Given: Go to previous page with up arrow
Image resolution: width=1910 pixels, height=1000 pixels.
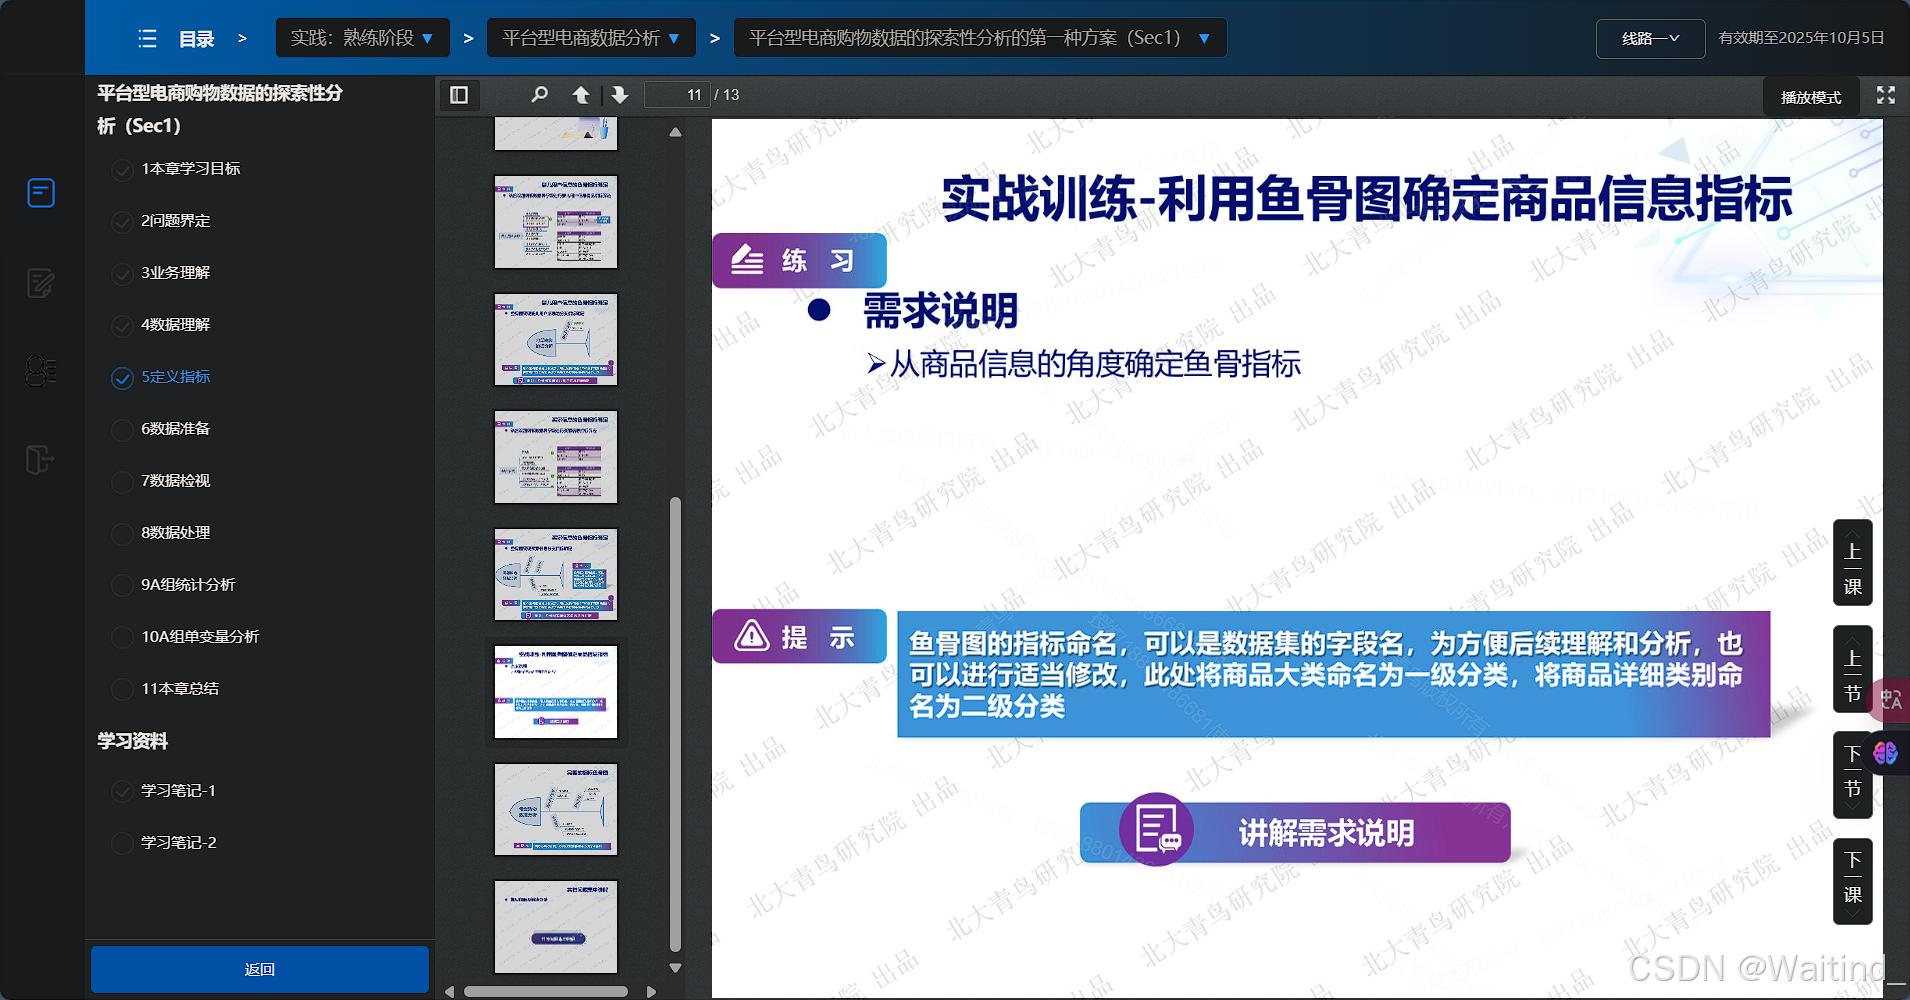Looking at the screenshot, I should click(581, 95).
